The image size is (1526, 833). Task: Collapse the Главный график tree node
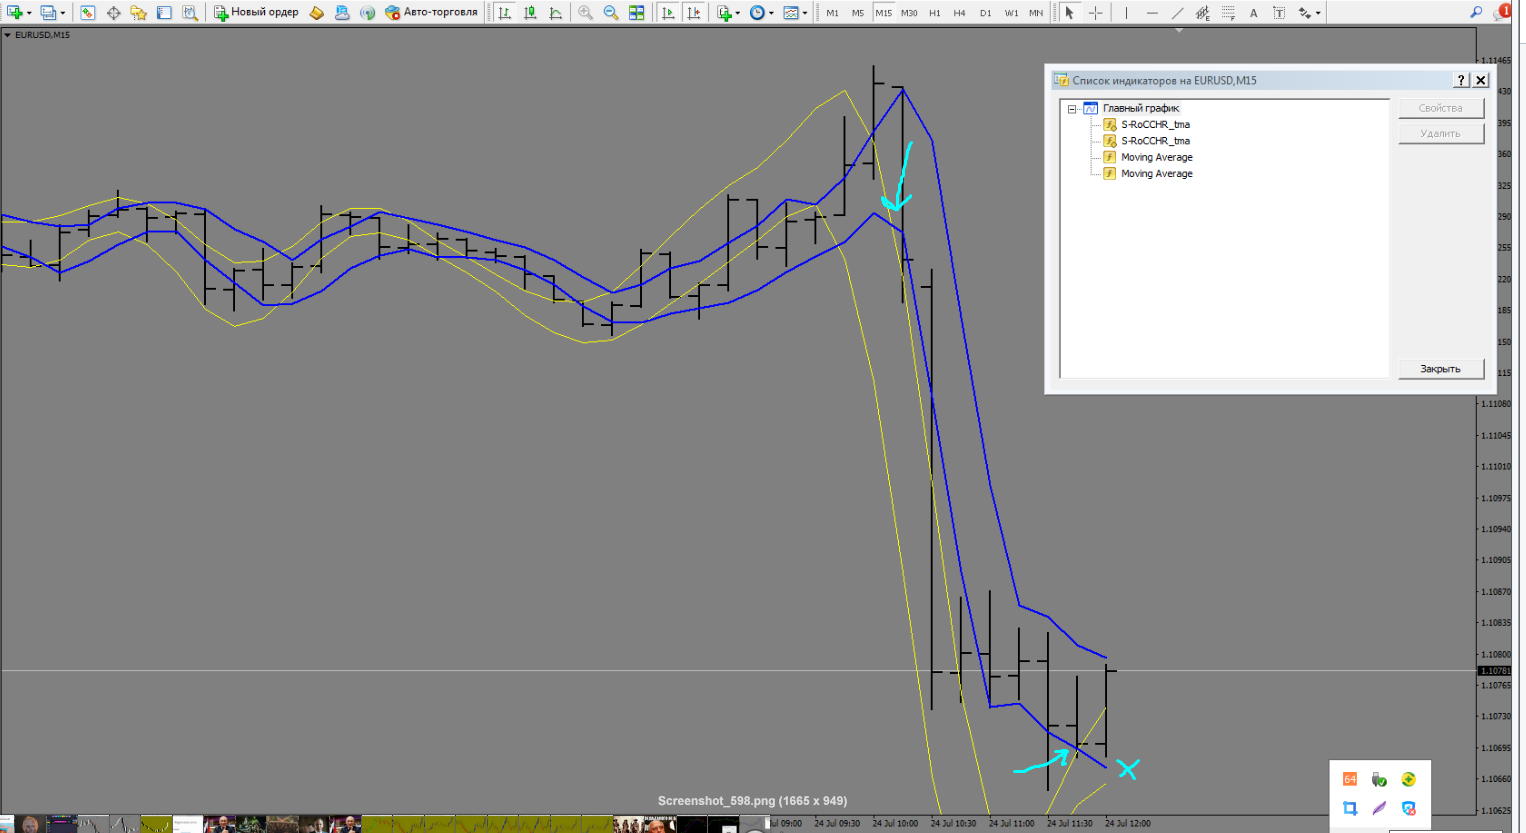(x=1072, y=109)
